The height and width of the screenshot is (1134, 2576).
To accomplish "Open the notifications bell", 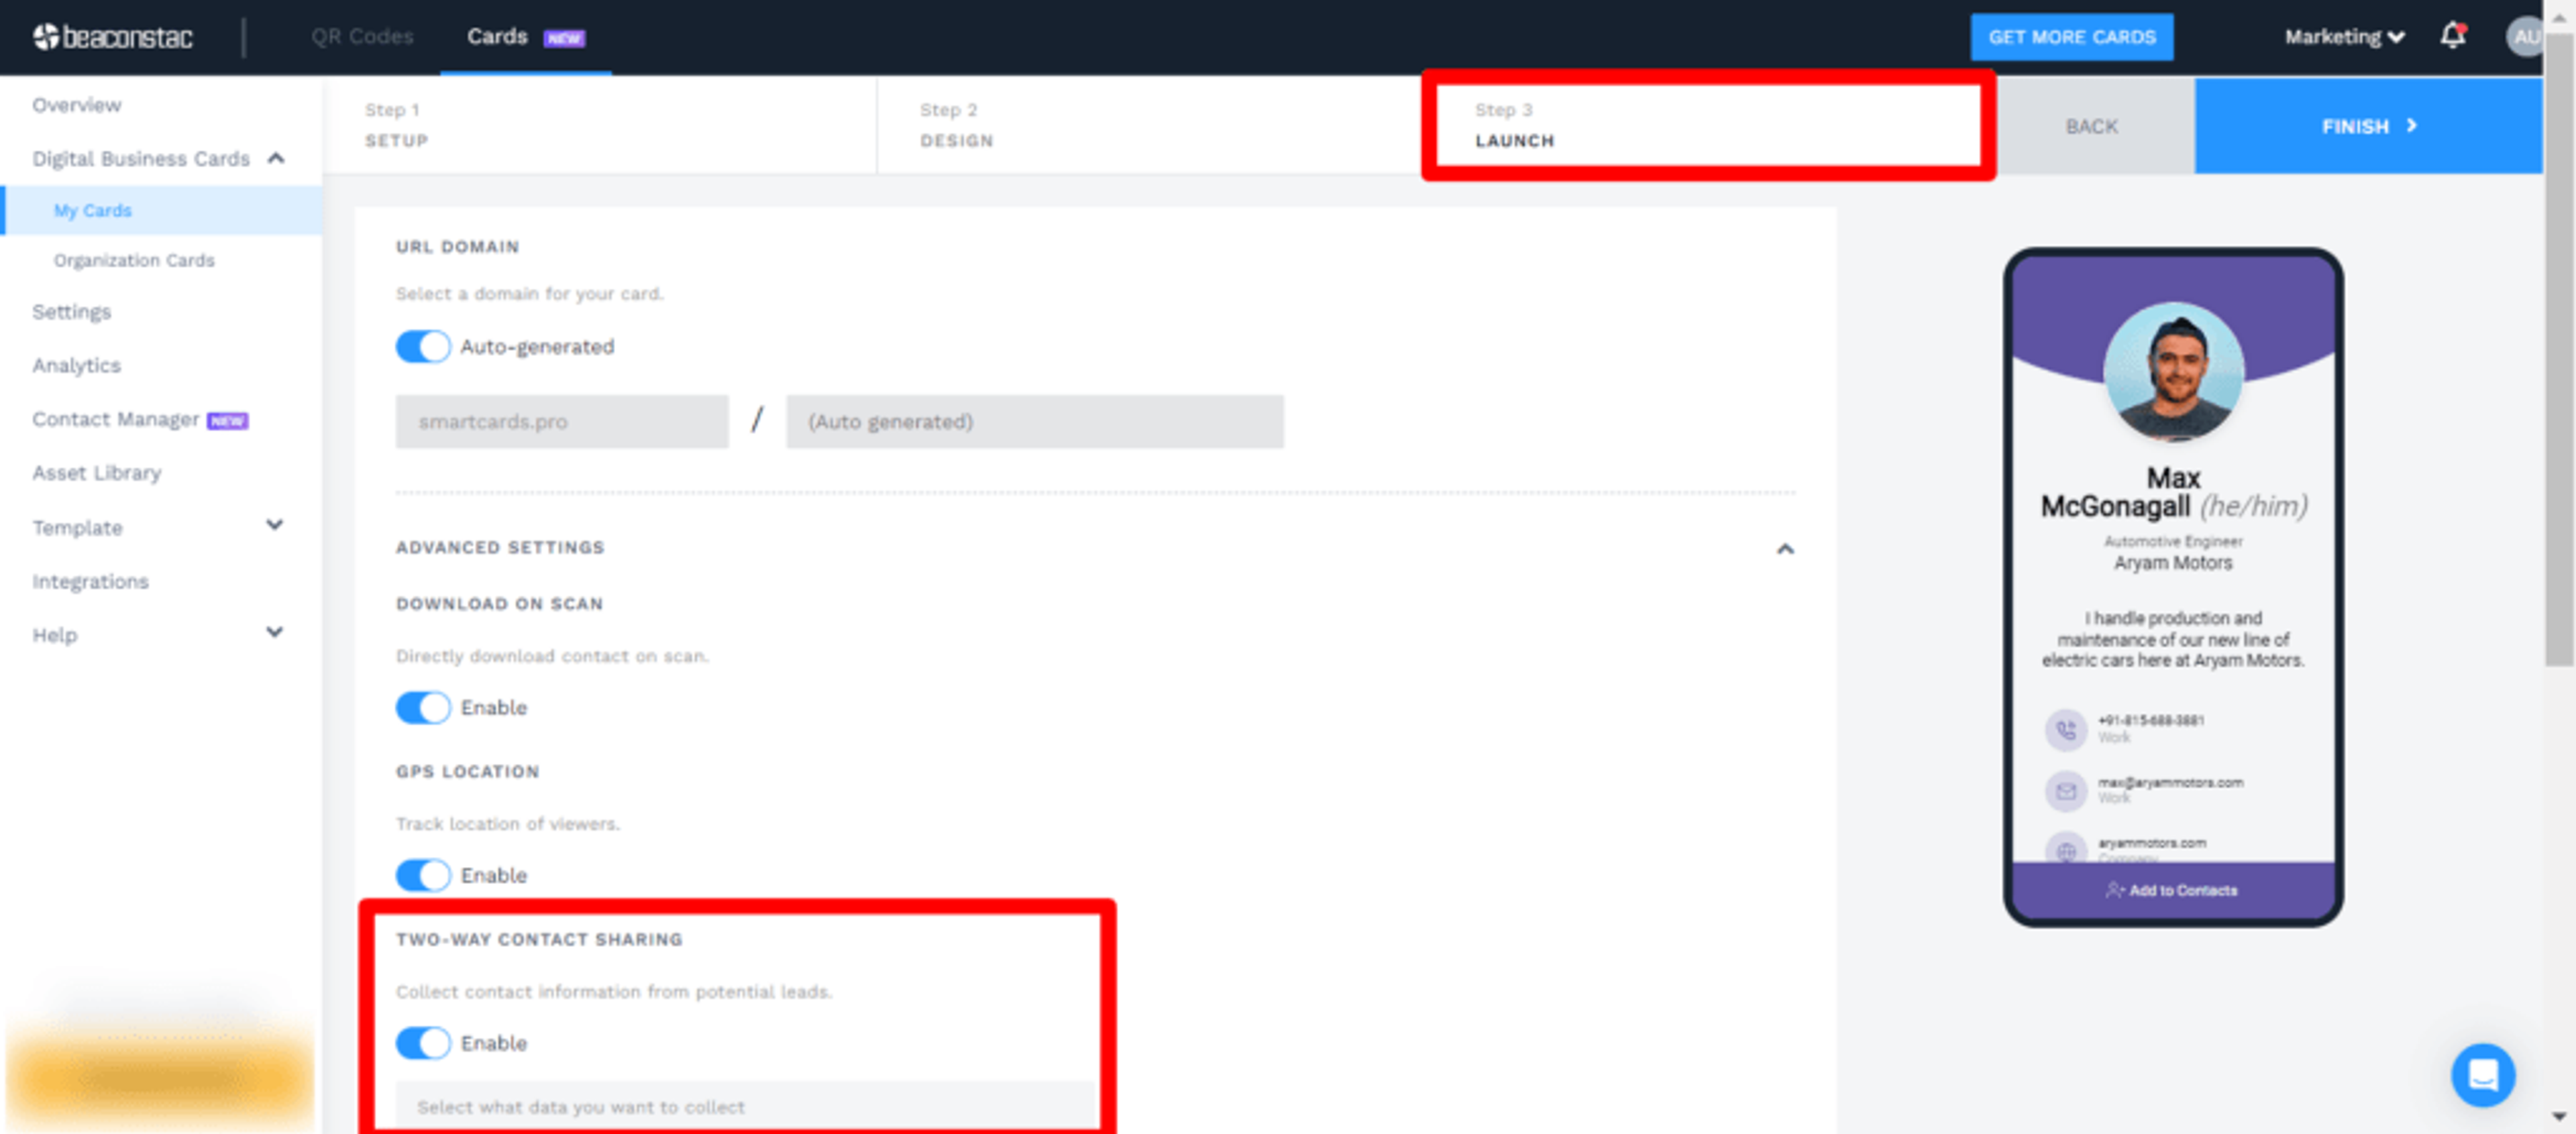I will [2452, 37].
